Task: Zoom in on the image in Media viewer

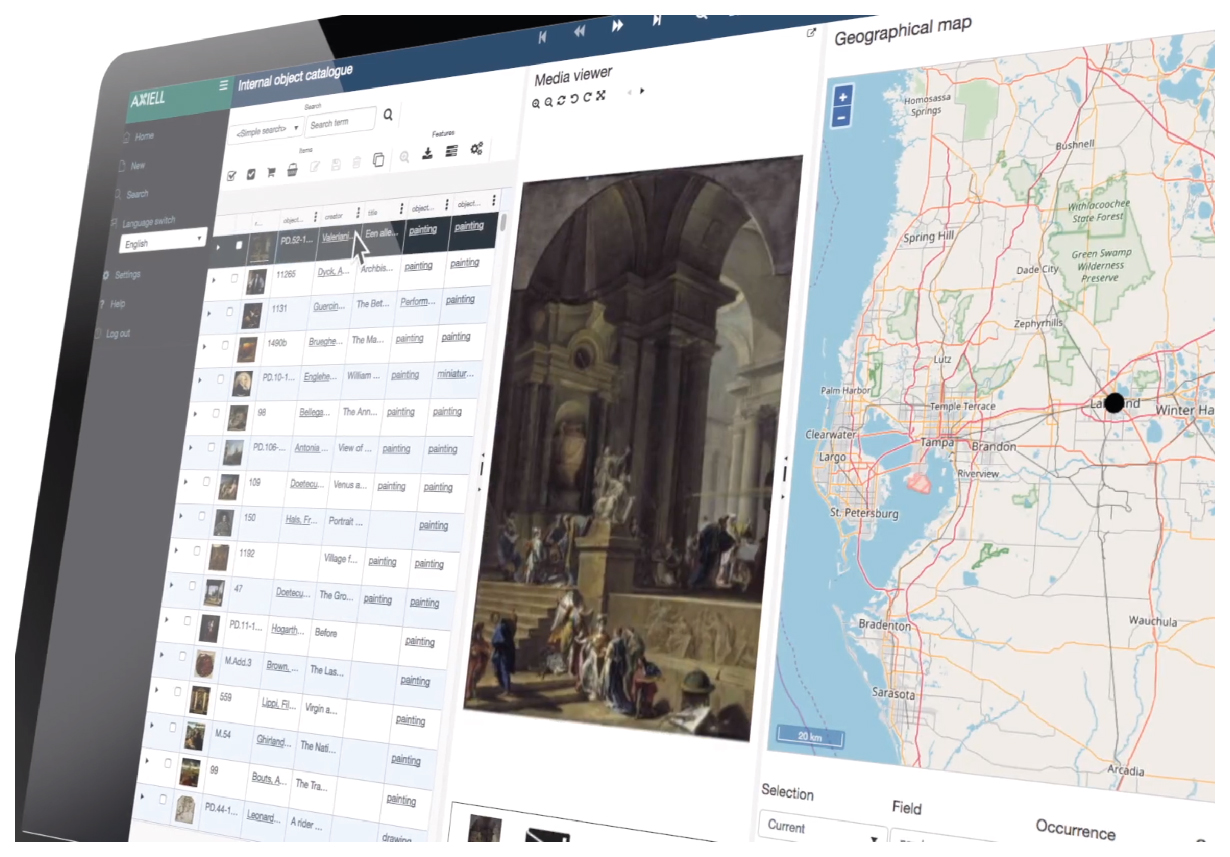Action: click(536, 103)
